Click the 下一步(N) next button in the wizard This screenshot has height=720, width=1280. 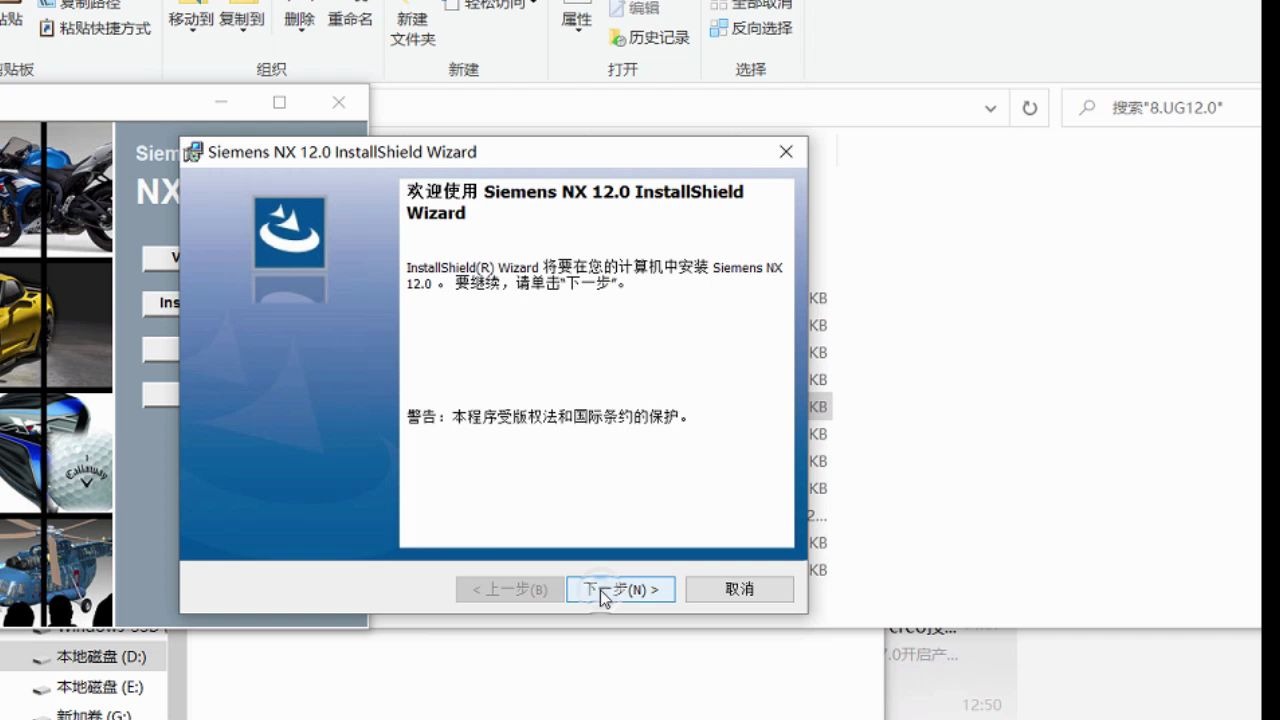tap(620, 589)
